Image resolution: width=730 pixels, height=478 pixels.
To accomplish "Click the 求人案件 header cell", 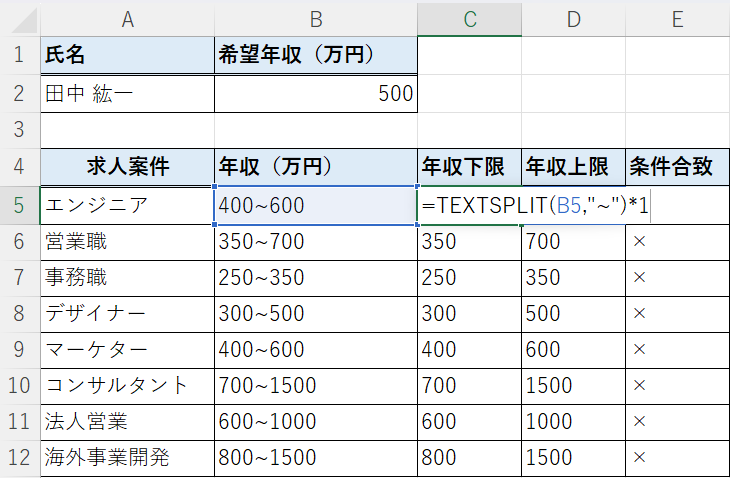I will [128, 167].
